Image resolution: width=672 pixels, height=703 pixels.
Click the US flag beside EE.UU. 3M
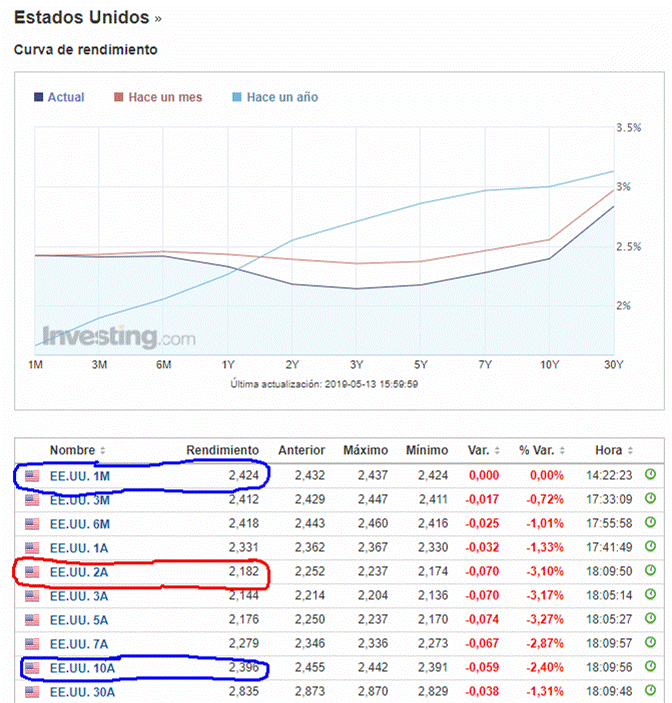(32, 500)
